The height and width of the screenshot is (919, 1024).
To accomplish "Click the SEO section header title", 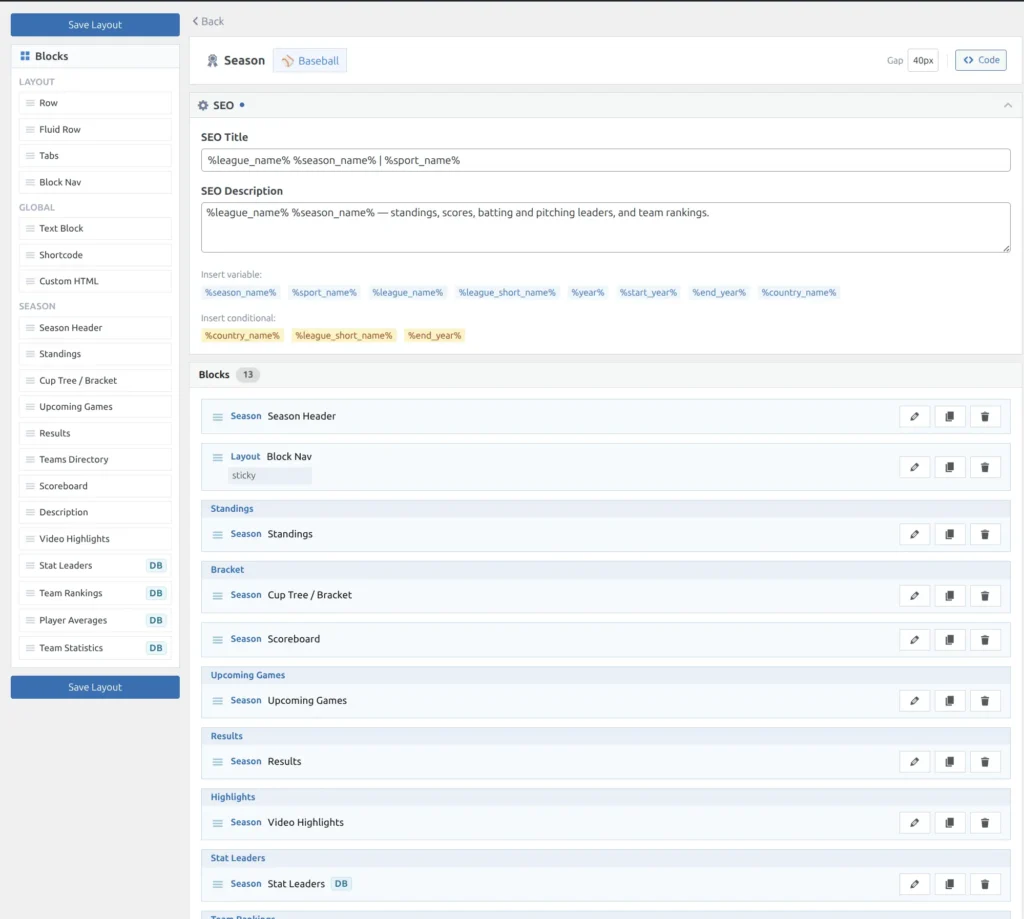I will click(x=223, y=105).
